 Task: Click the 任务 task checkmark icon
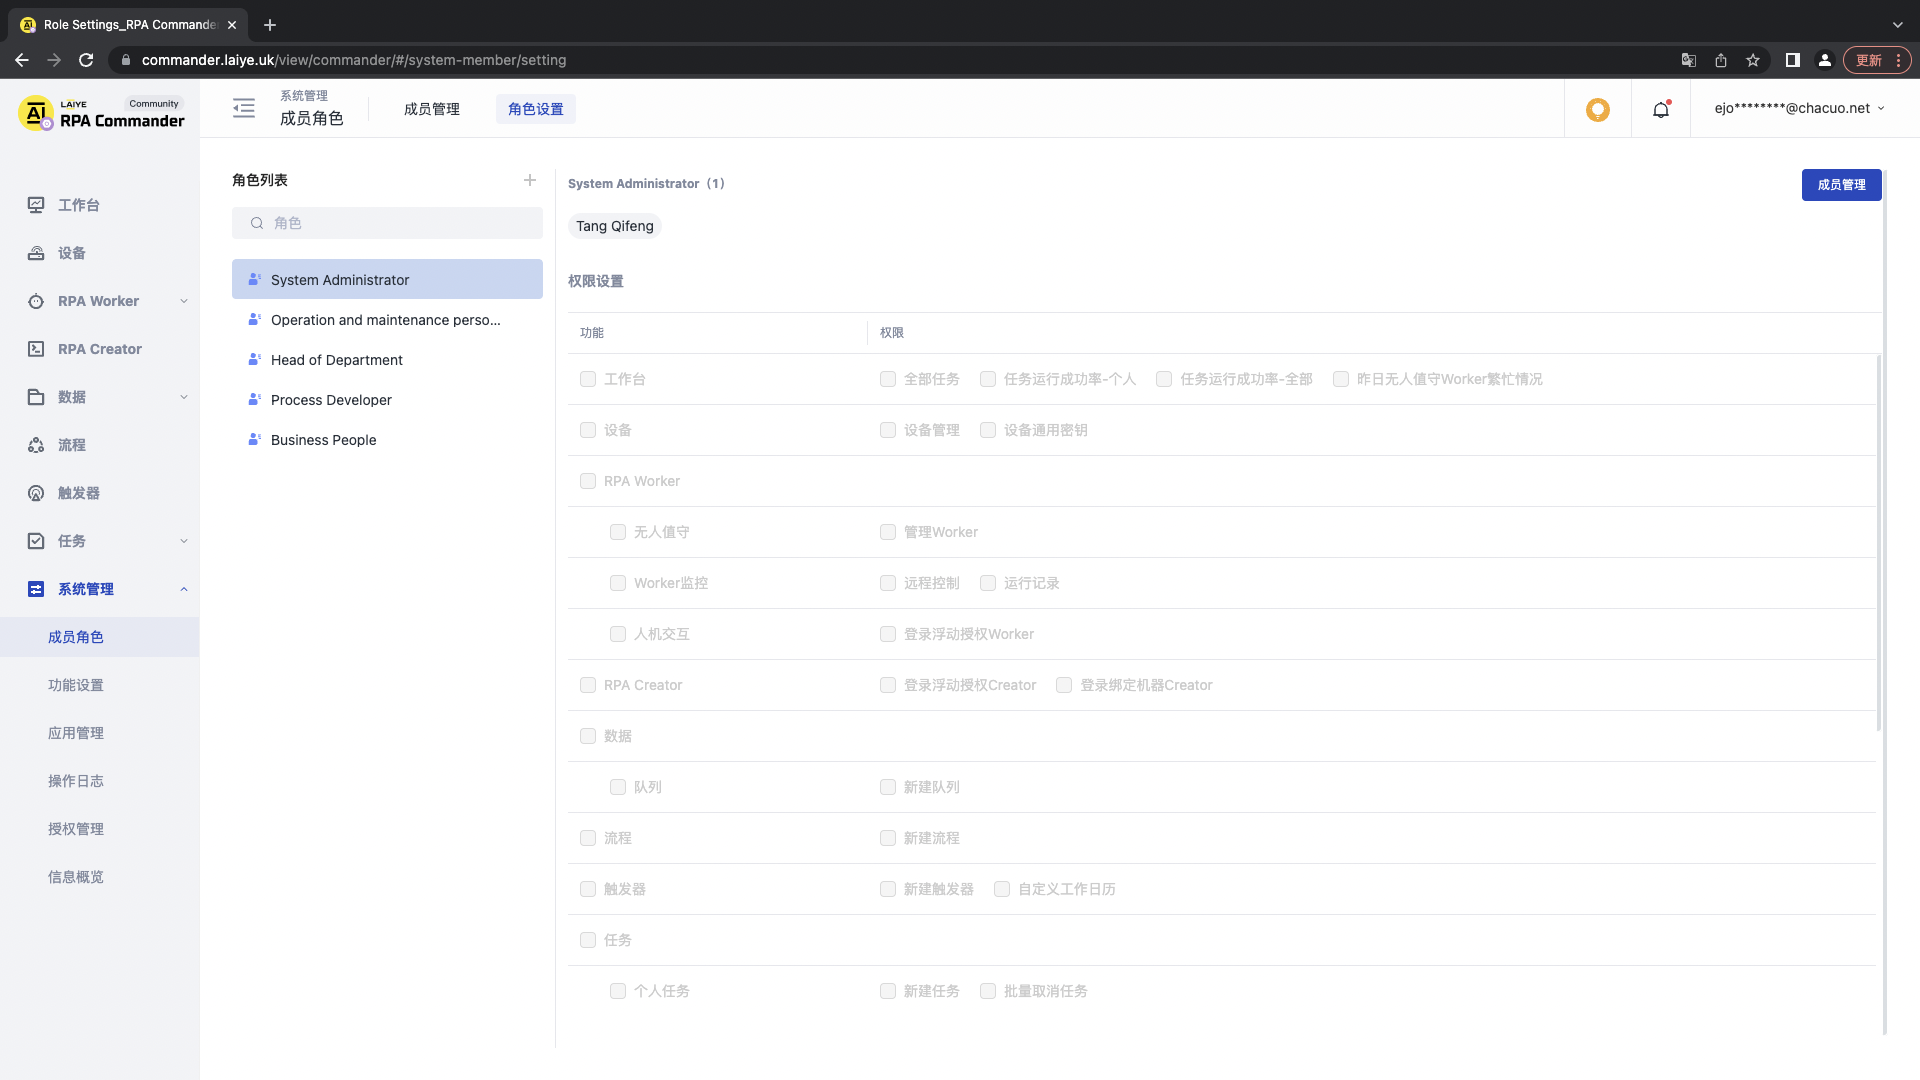pyautogui.click(x=36, y=541)
